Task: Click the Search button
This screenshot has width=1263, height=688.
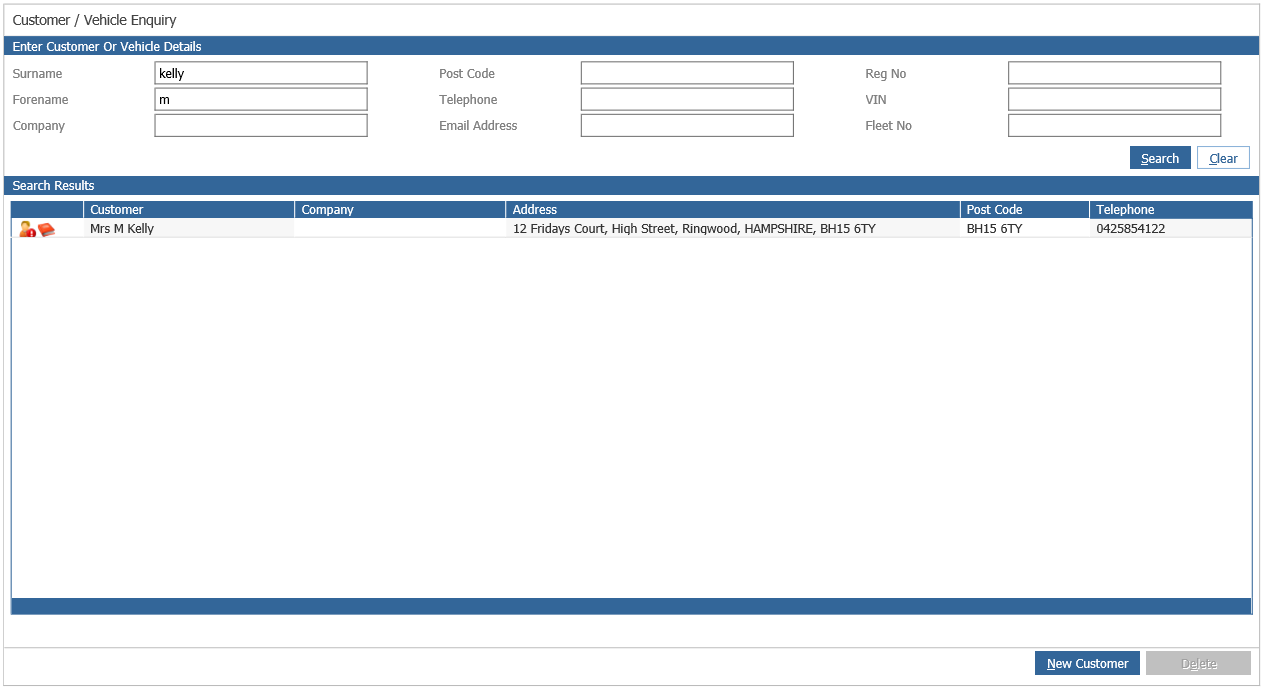Action: coord(1160,157)
